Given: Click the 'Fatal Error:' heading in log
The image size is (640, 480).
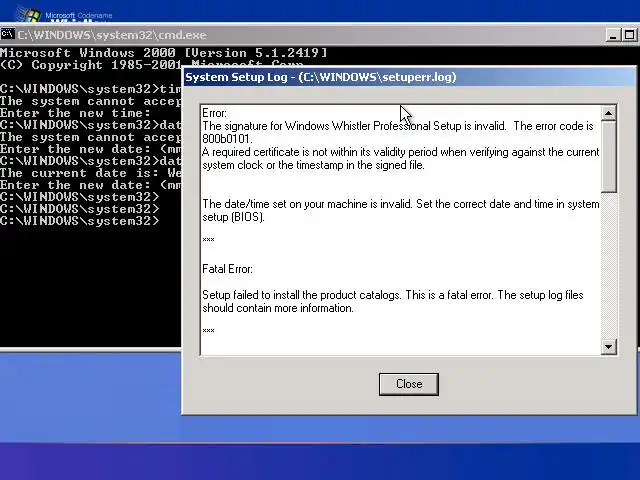Looking at the screenshot, I should [x=227, y=269].
